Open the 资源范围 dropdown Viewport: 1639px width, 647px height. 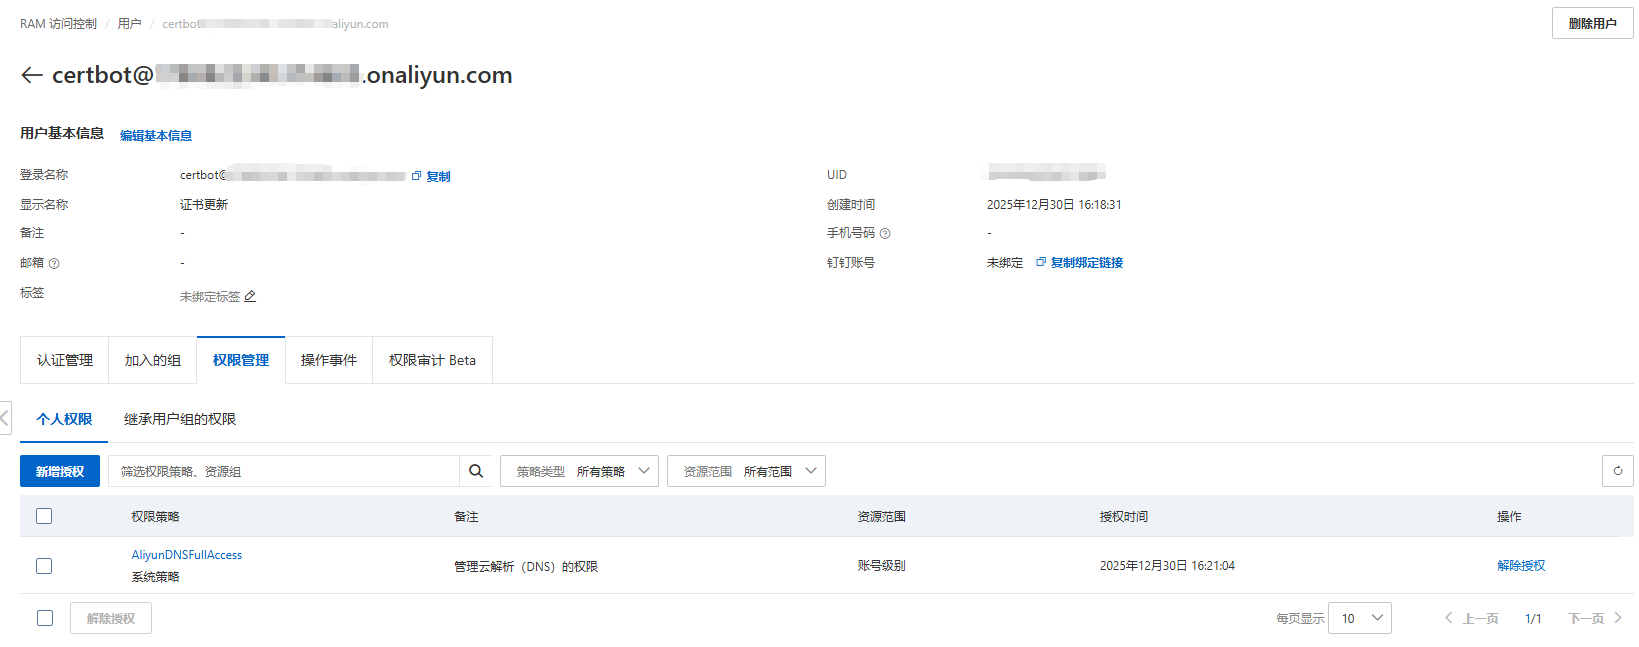click(x=746, y=471)
